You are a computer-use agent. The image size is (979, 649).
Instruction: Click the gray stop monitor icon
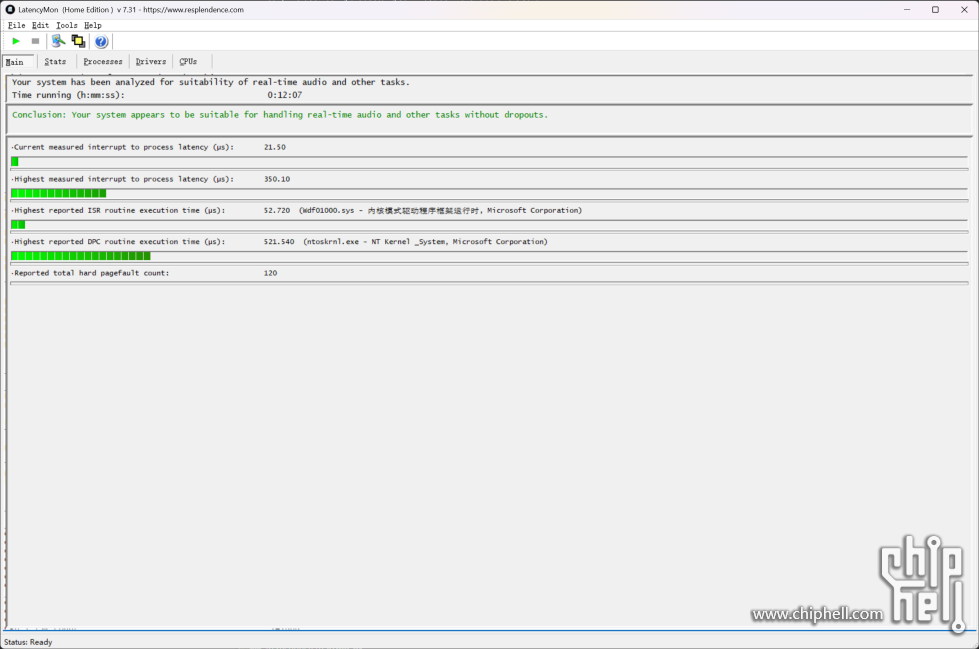coord(36,41)
